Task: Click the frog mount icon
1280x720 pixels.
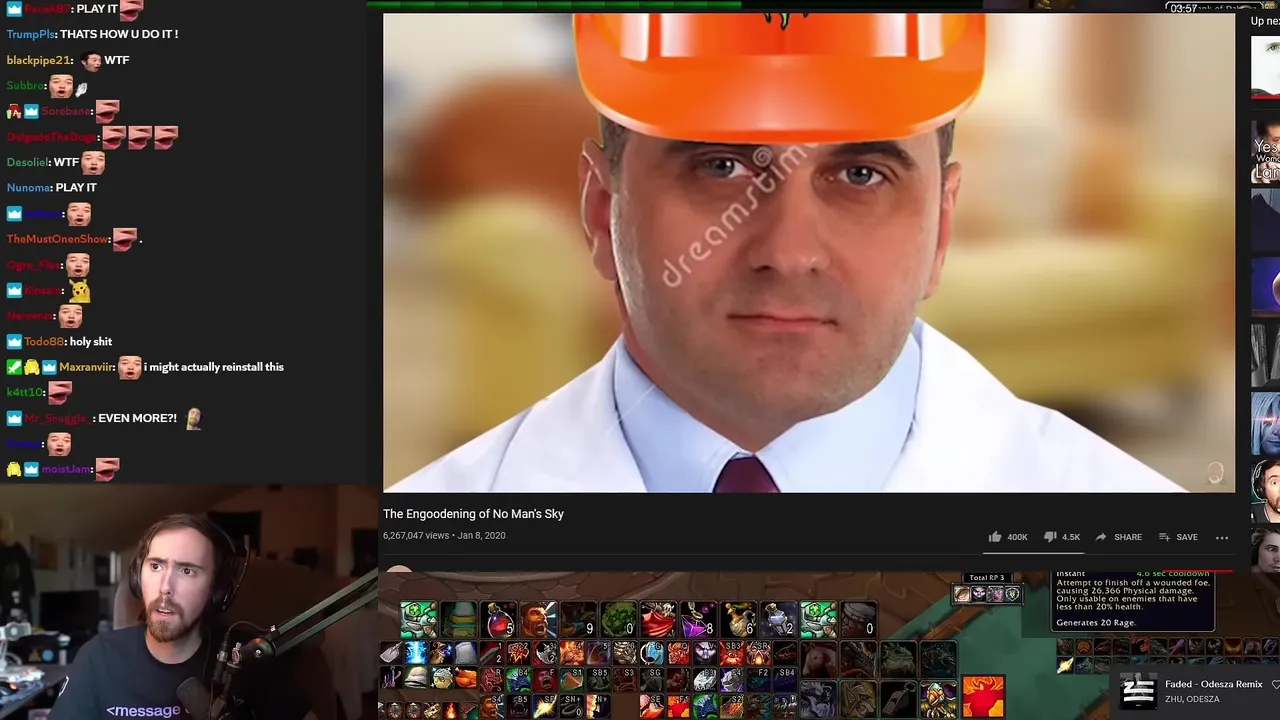Action: [x=897, y=659]
